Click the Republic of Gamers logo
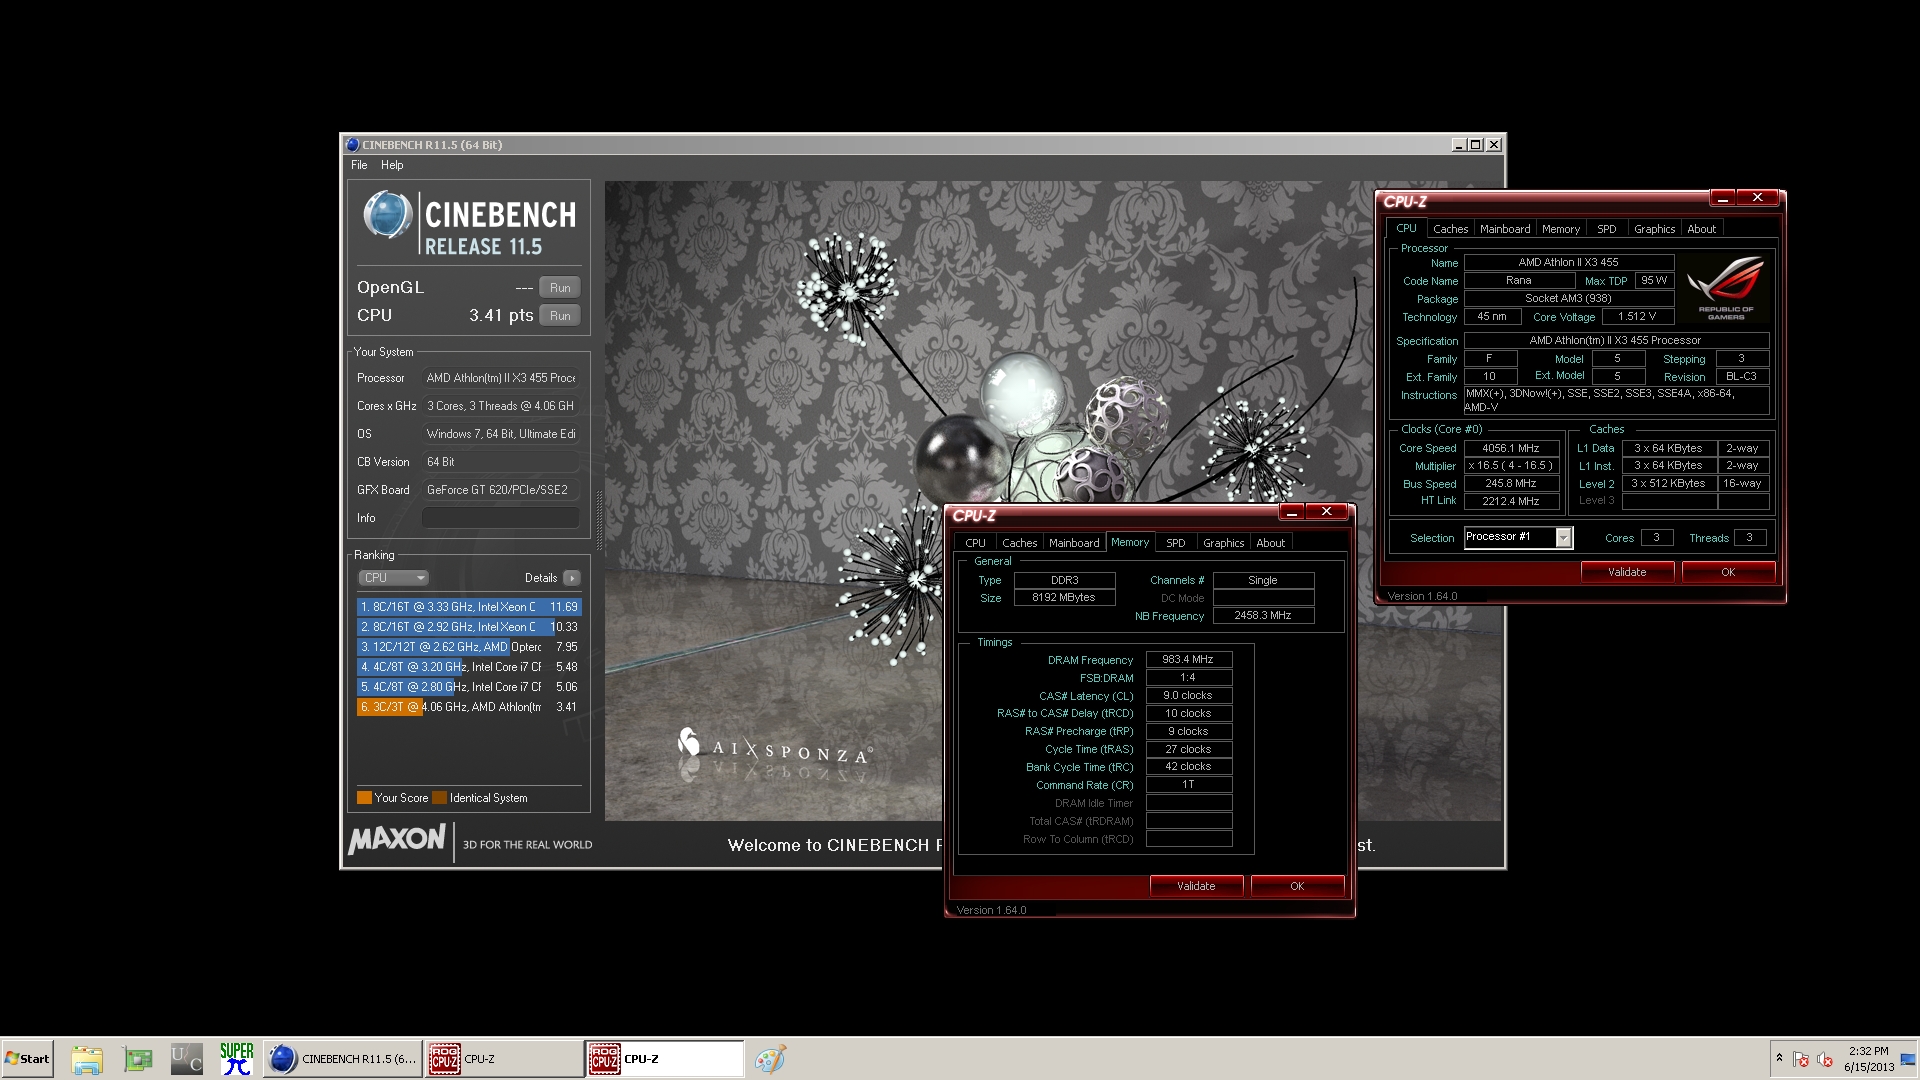 coord(1726,288)
